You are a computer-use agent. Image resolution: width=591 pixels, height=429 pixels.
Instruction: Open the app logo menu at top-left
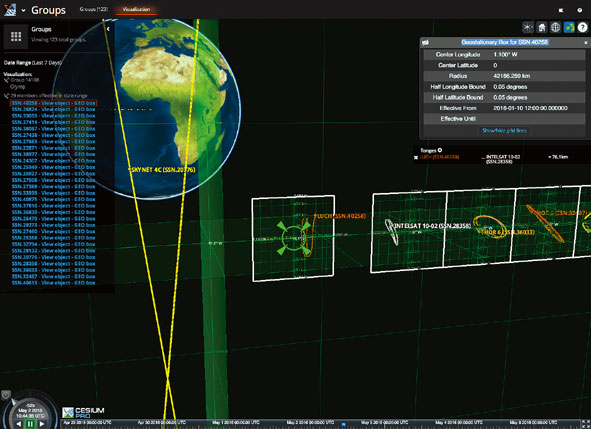(x=10, y=10)
